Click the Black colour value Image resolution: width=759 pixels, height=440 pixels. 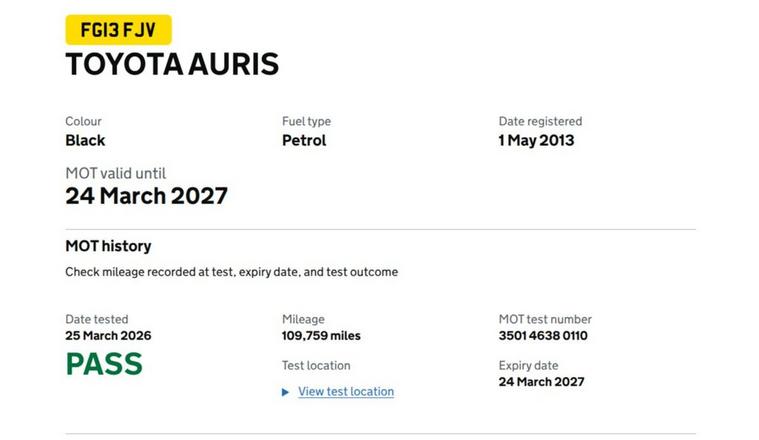point(85,141)
